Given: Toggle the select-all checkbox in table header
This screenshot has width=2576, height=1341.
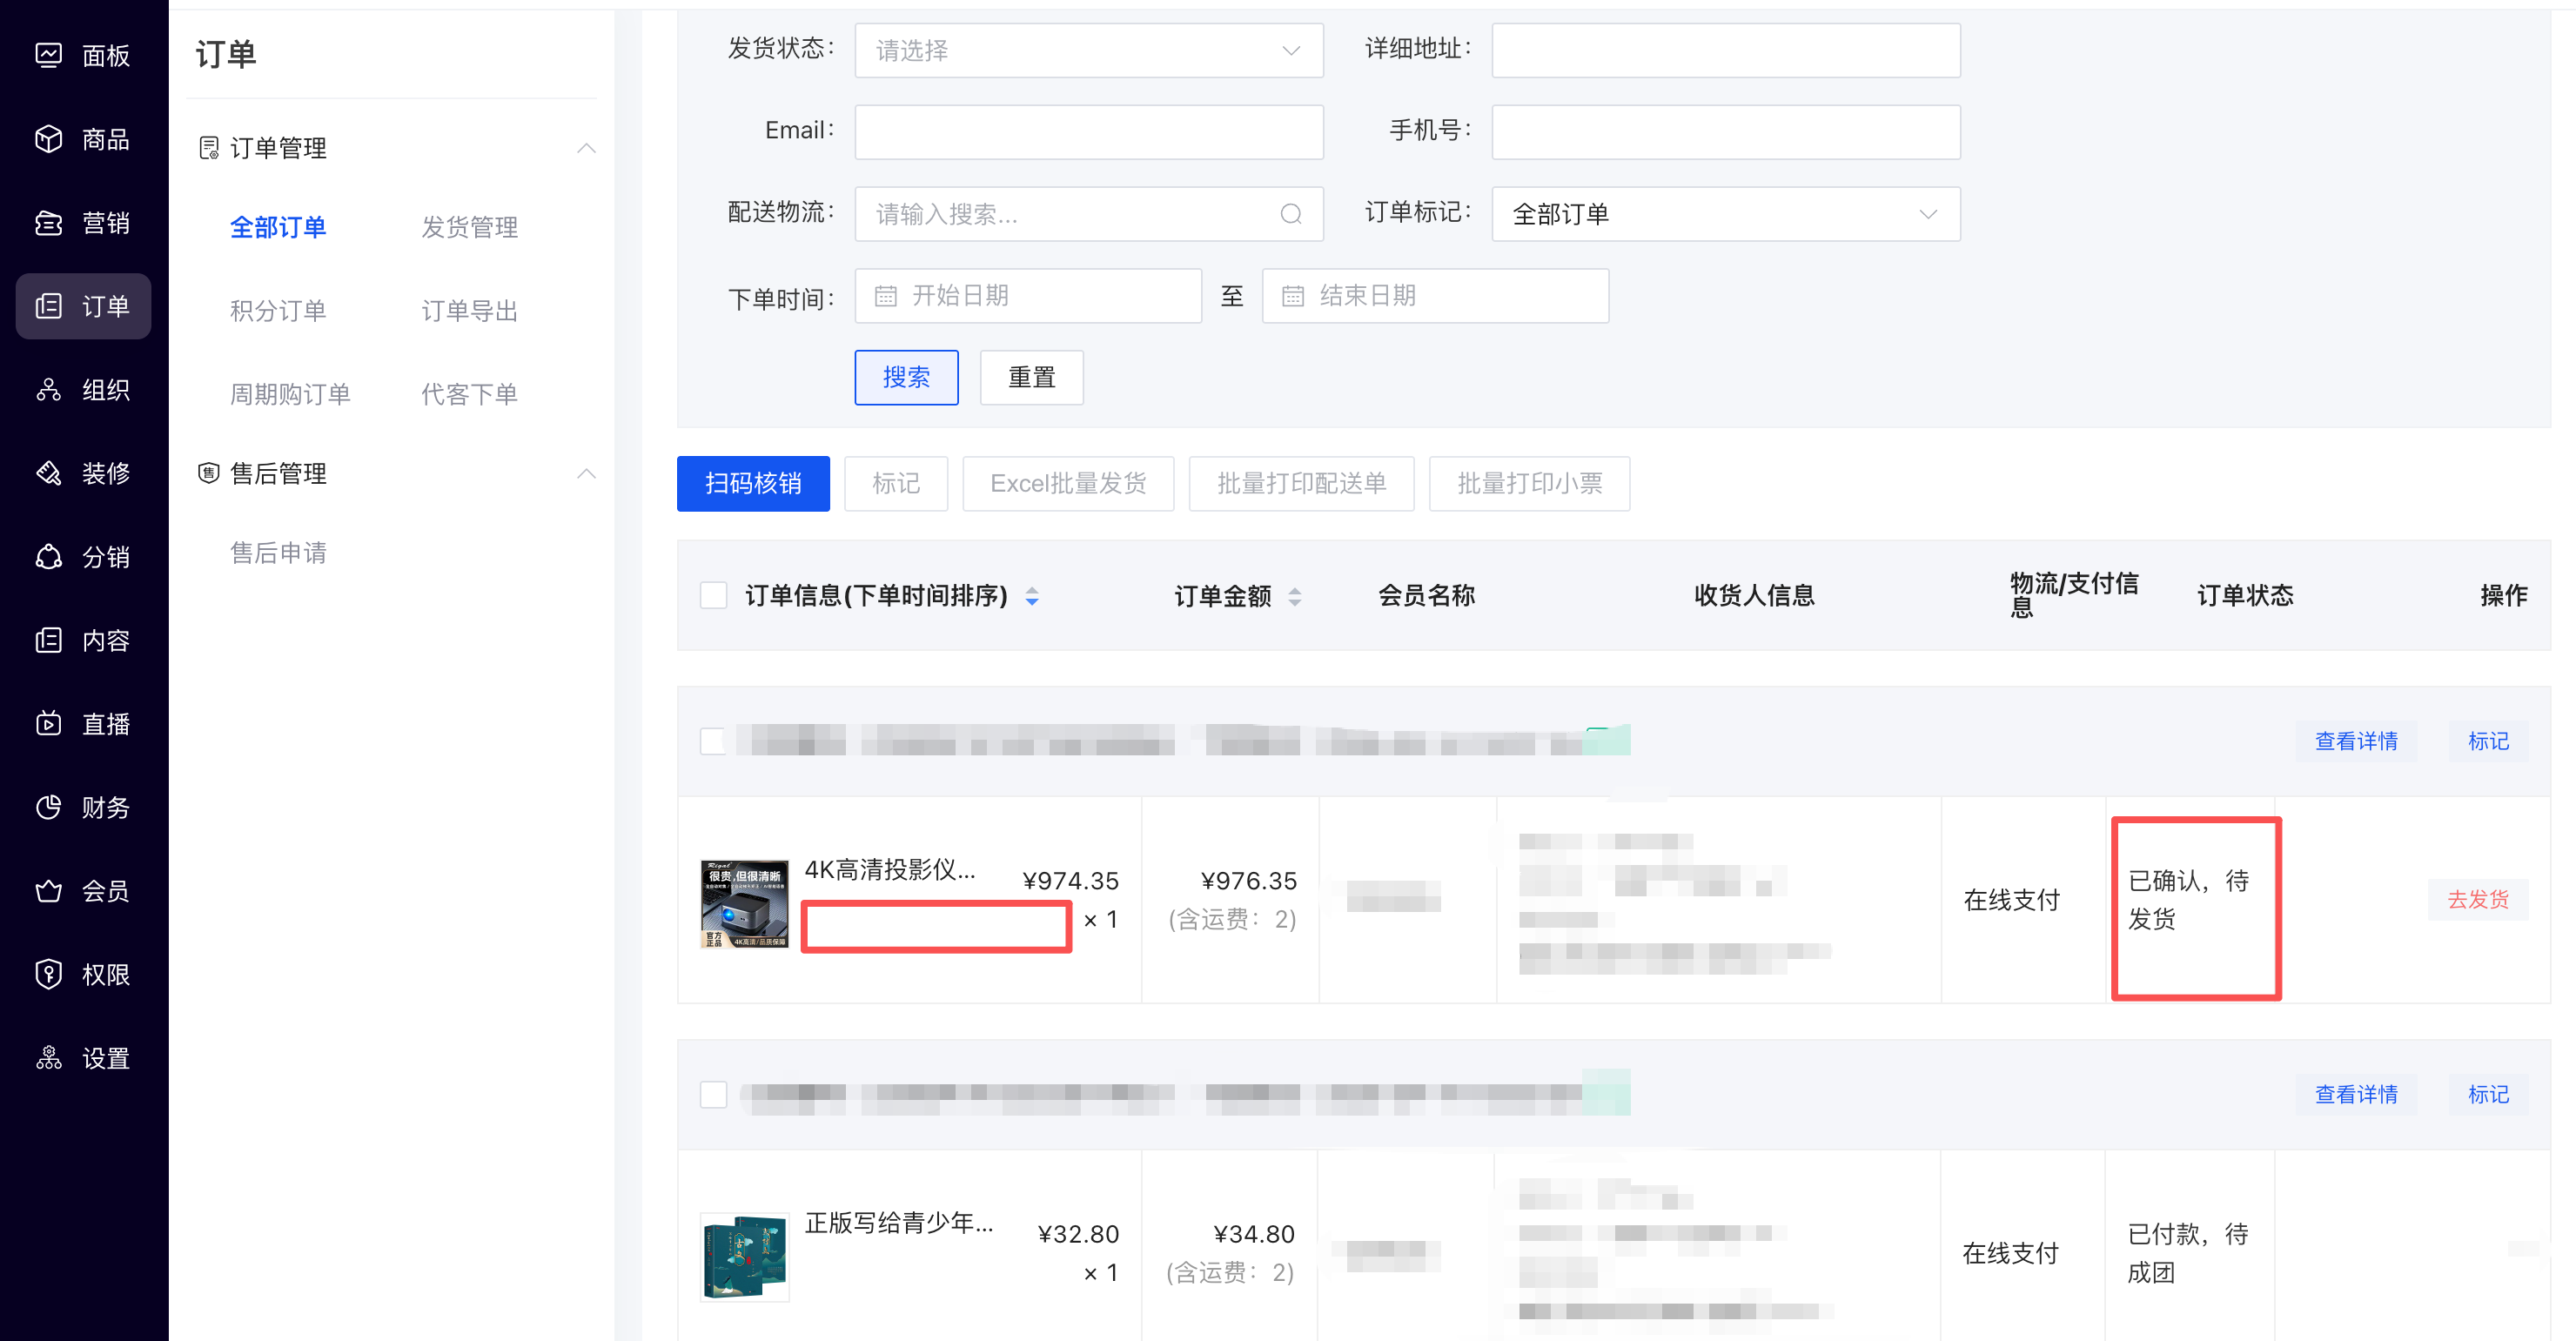Looking at the screenshot, I should click(x=713, y=596).
